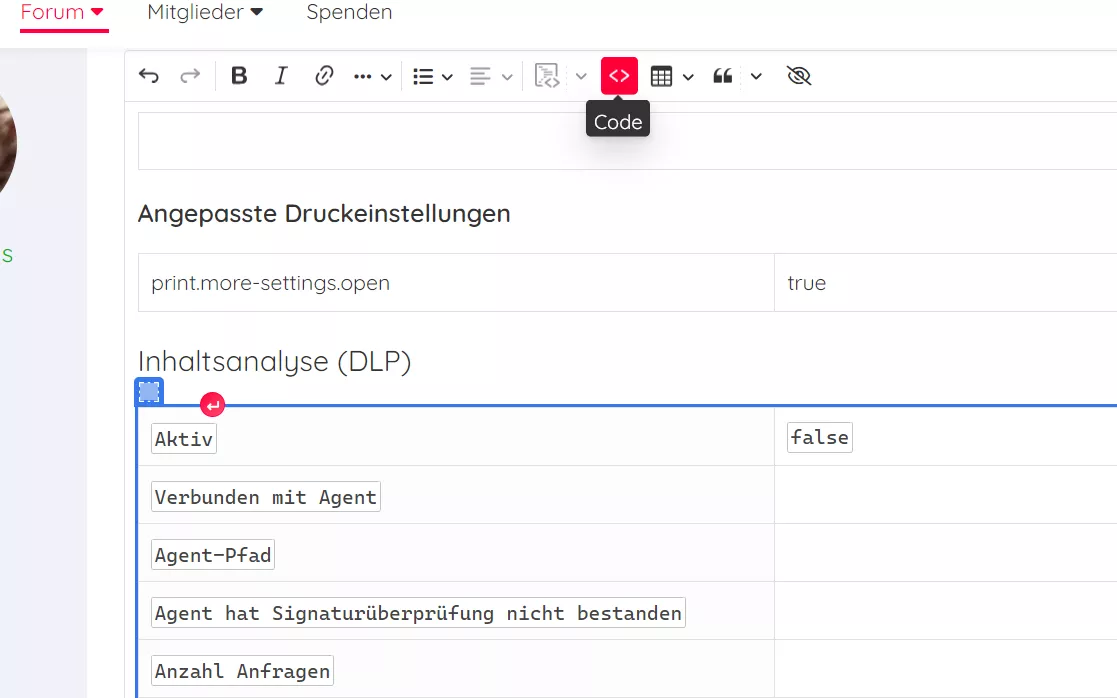Image resolution: width=1117 pixels, height=698 pixels.
Task: Expand the list style dropdown arrow
Action: tap(447, 77)
